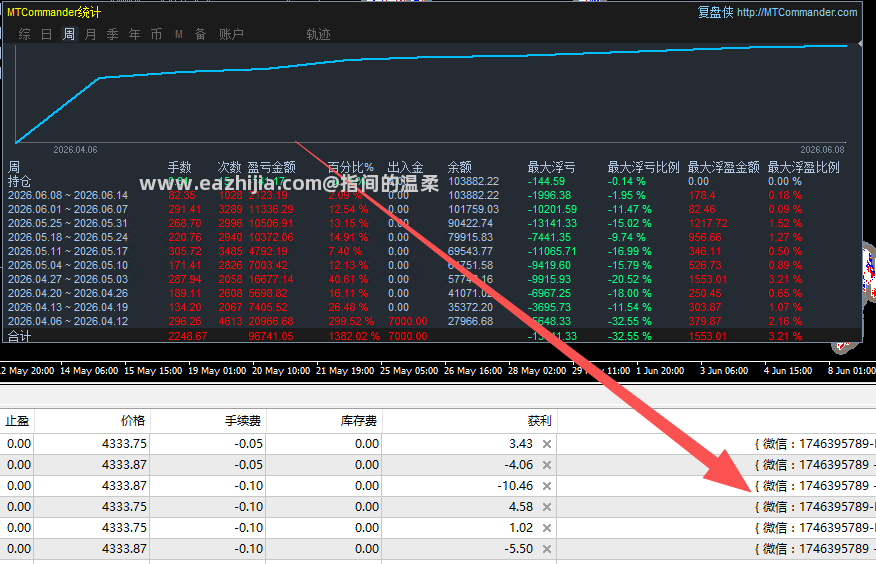Click the 最大浮亏 column header
The image size is (876, 564).
click(551, 167)
